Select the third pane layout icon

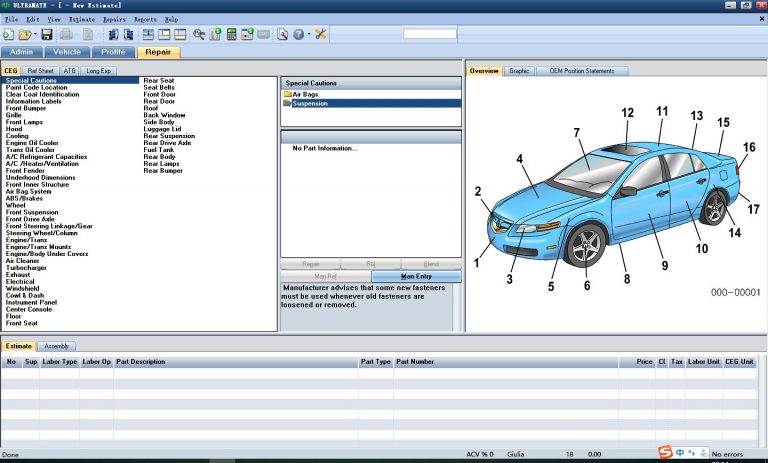coord(180,34)
